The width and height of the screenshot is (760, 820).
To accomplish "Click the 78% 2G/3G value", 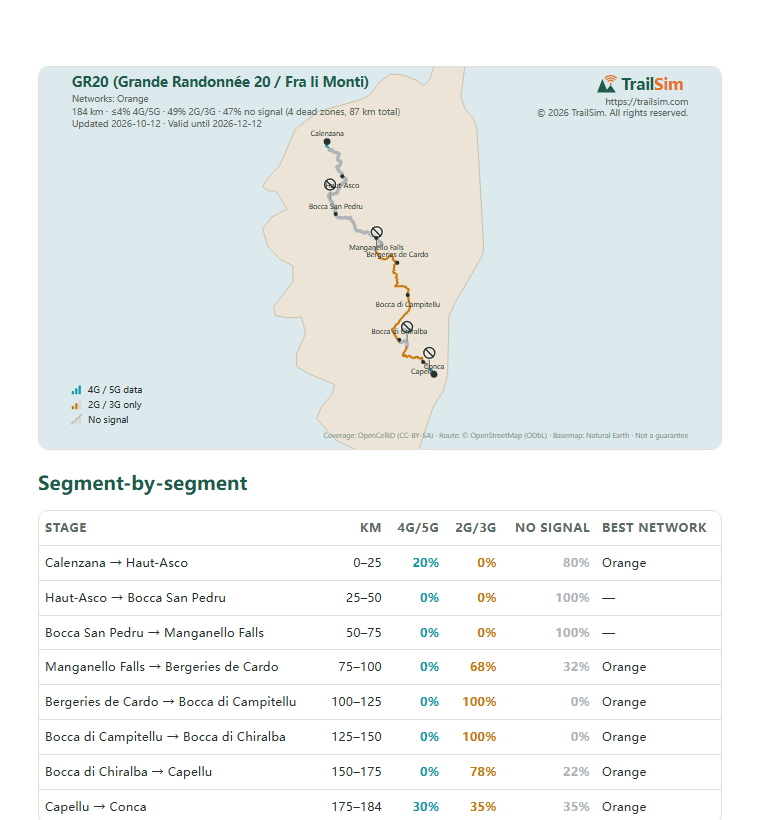I will [x=483, y=772].
